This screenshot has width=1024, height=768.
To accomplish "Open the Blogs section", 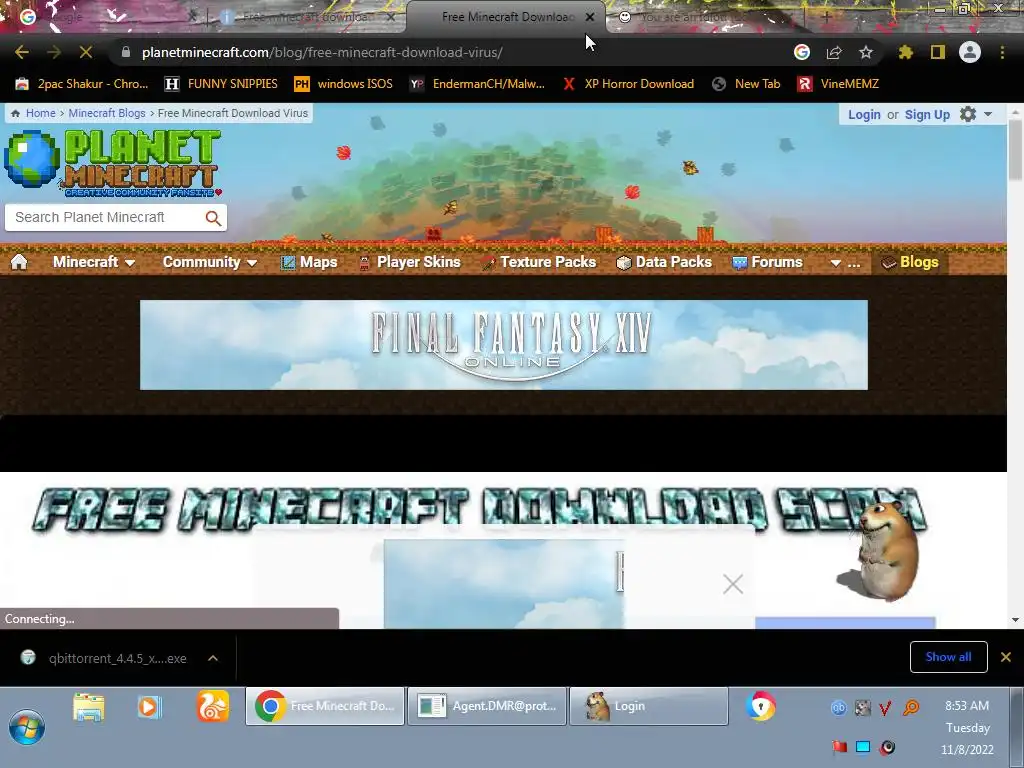I will click(x=910, y=262).
